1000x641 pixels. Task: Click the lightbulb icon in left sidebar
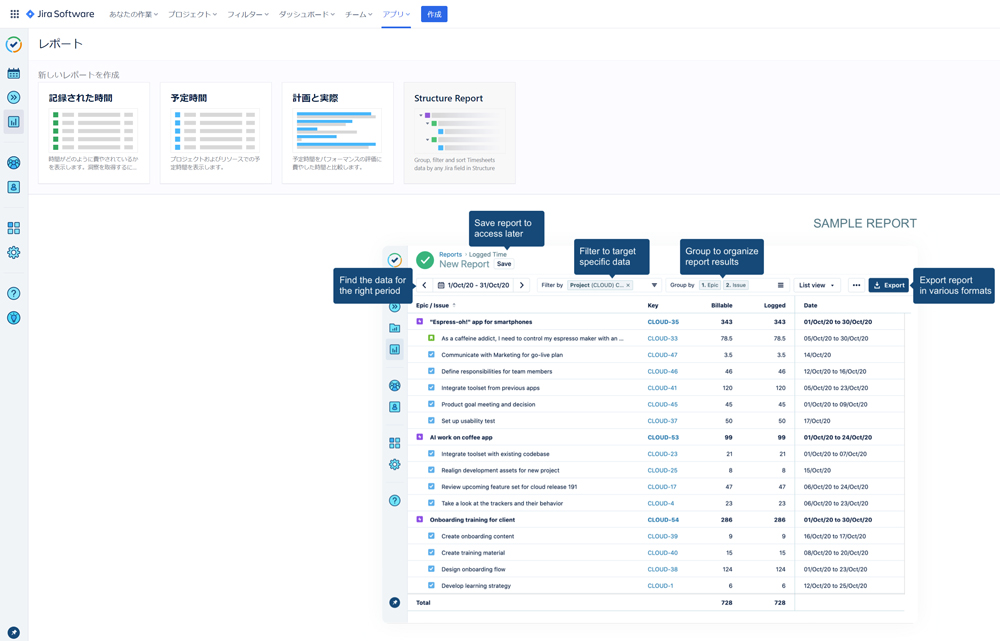[13, 318]
